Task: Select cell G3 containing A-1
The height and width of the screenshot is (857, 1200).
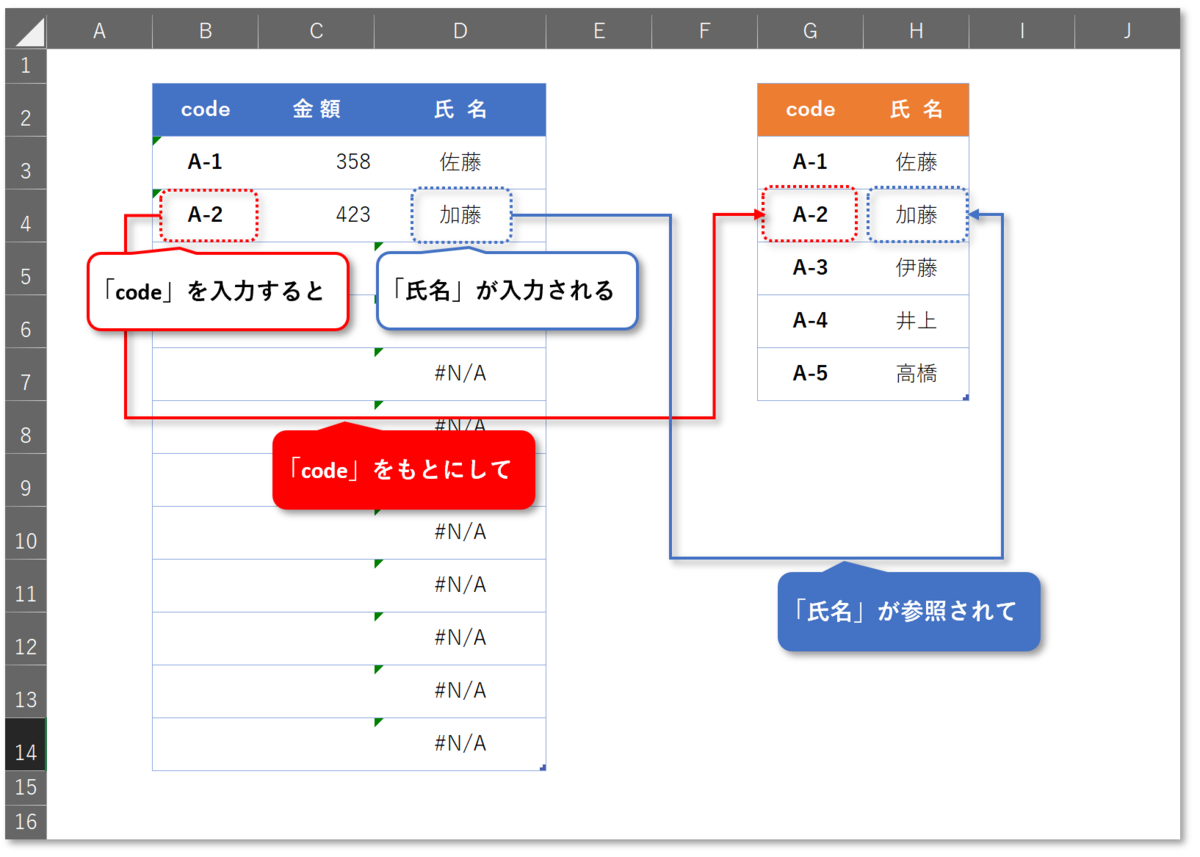Action: (x=810, y=163)
